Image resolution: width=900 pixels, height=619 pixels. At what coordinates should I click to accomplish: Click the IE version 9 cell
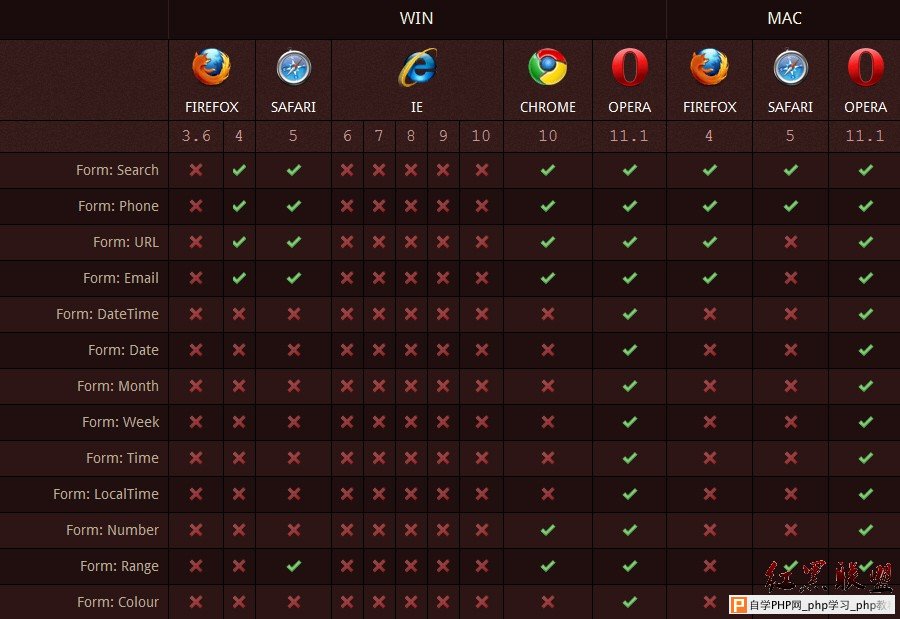(443, 136)
